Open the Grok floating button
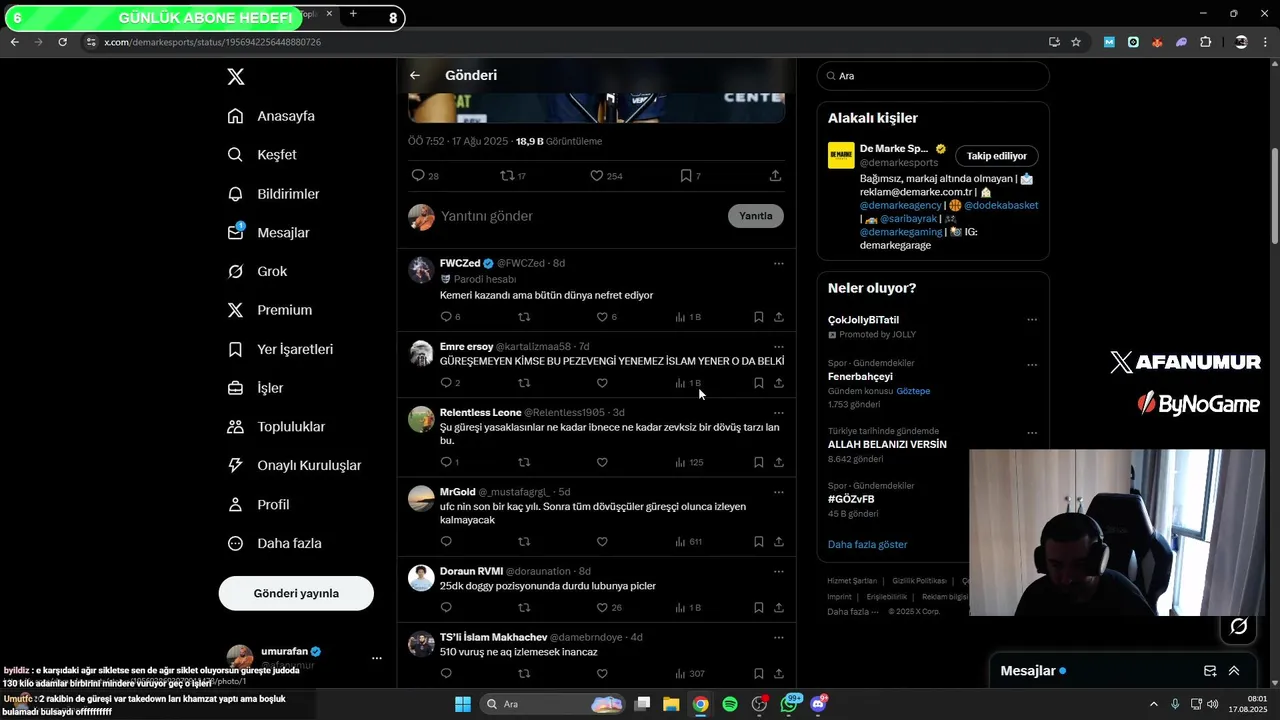 [x=1238, y=626]
